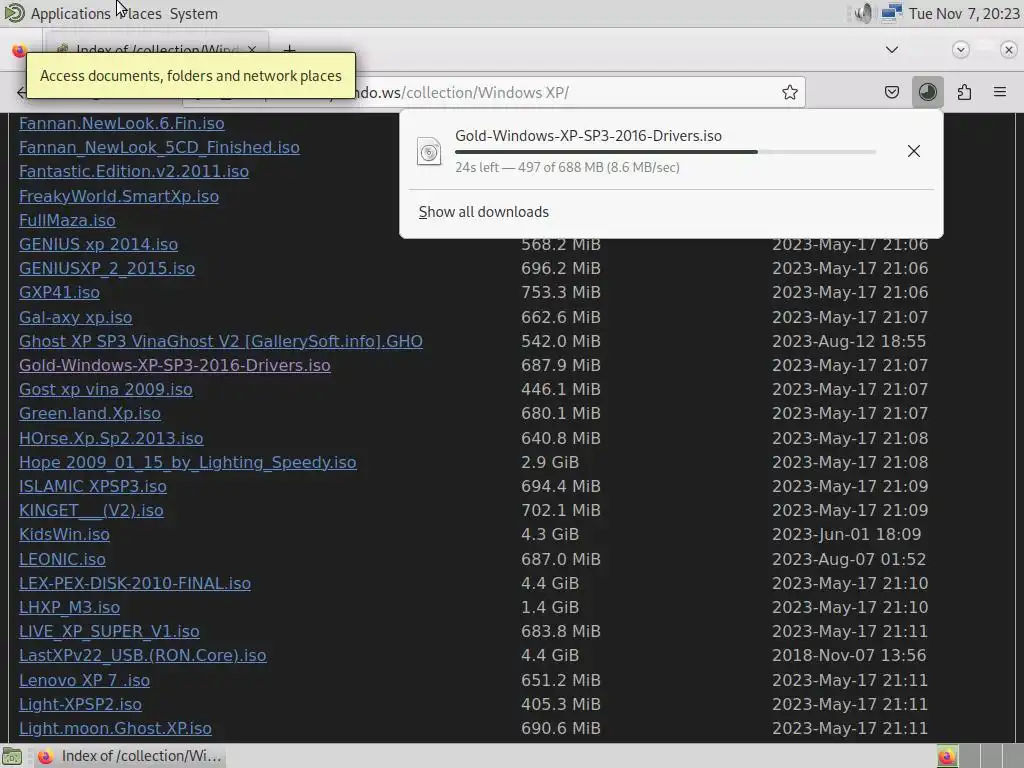Click the Firefox icon at the bottom-right panel
The width and height of the screenshot is (1024, 768).
[947, 756]
